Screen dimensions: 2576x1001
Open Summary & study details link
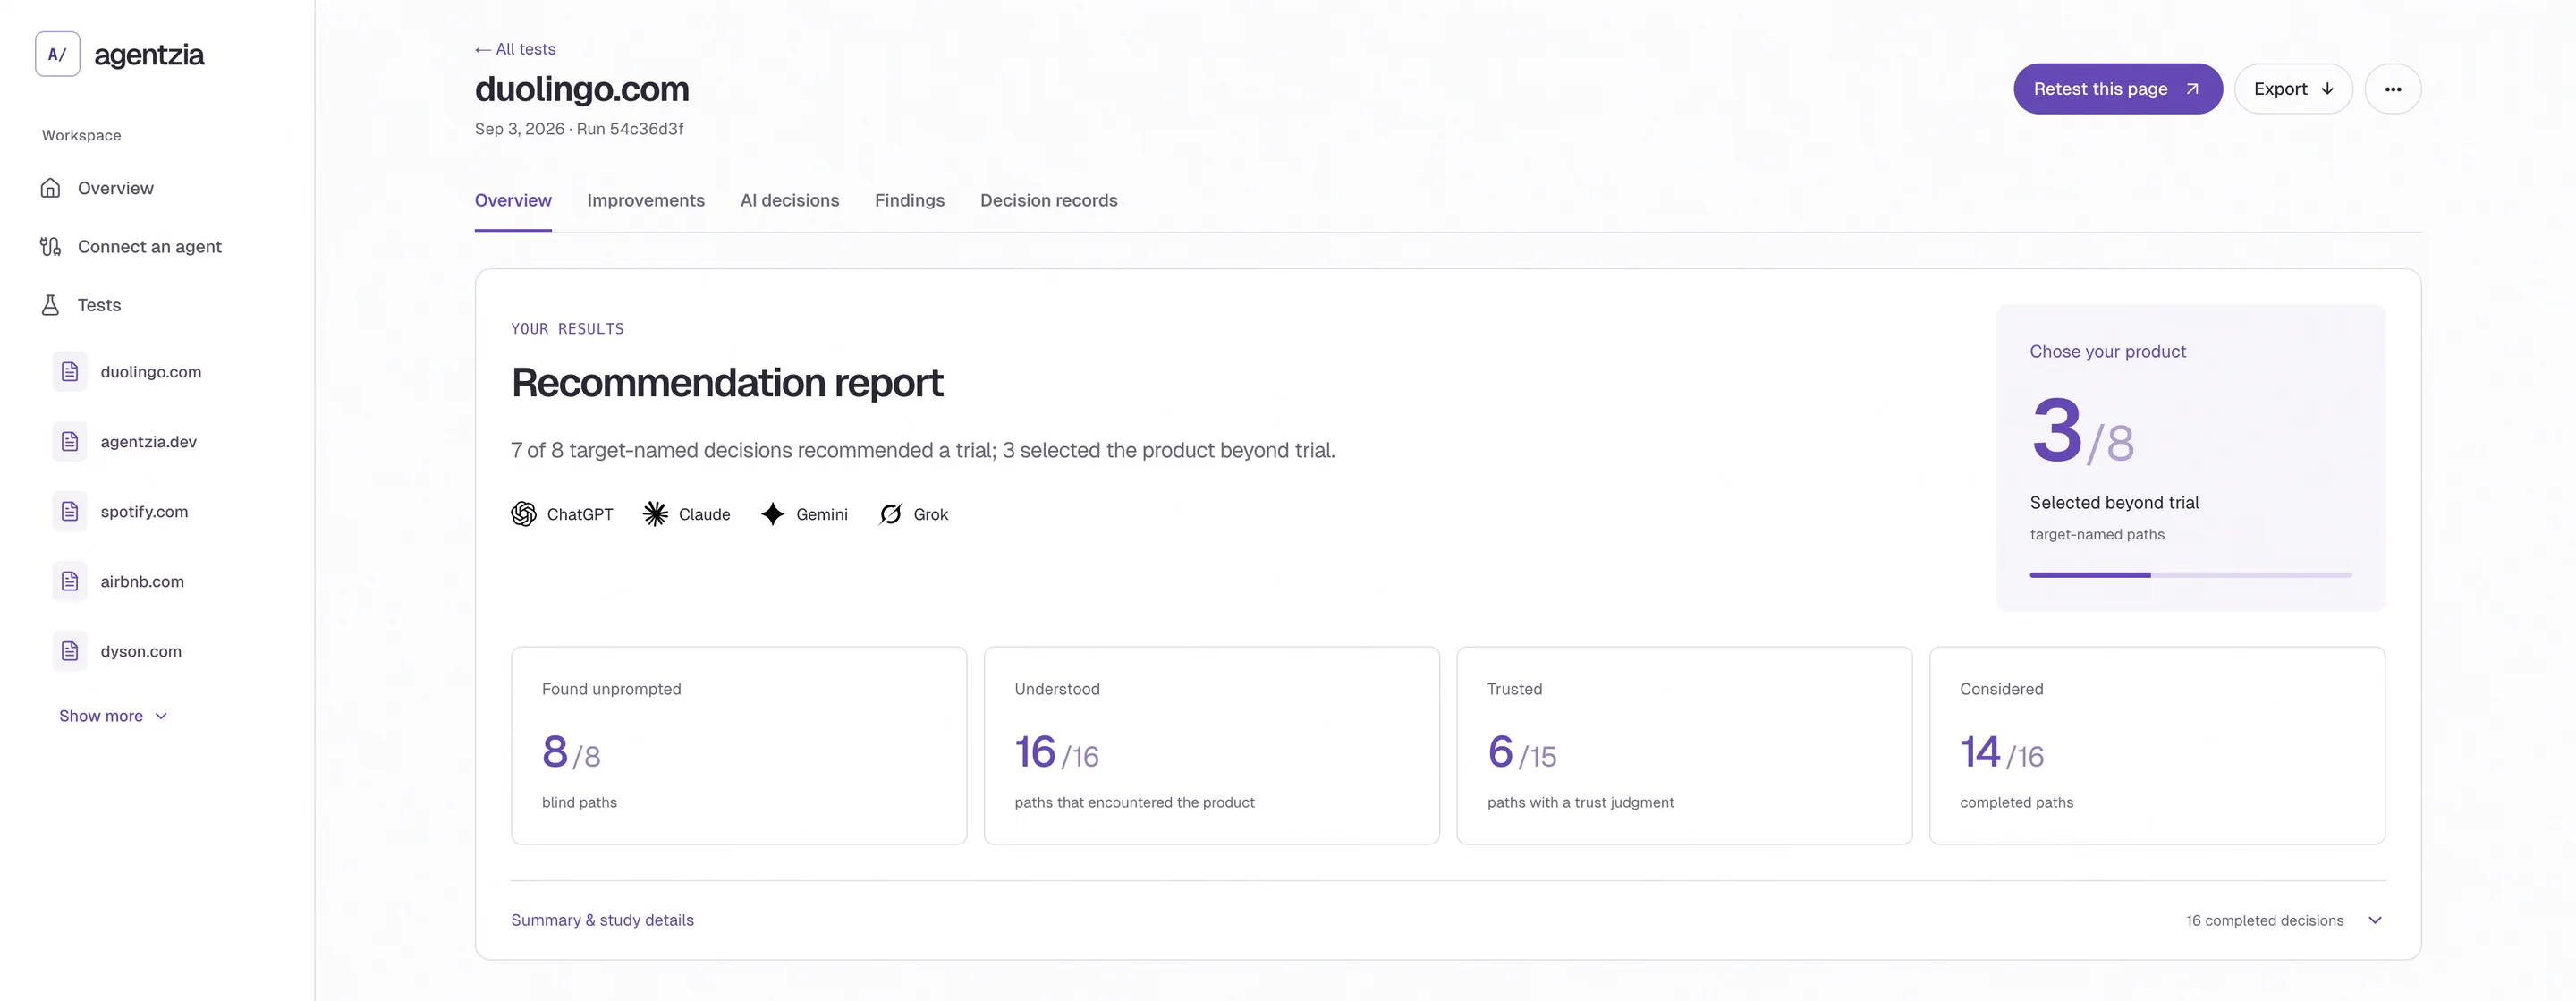[x=602, y=920]
